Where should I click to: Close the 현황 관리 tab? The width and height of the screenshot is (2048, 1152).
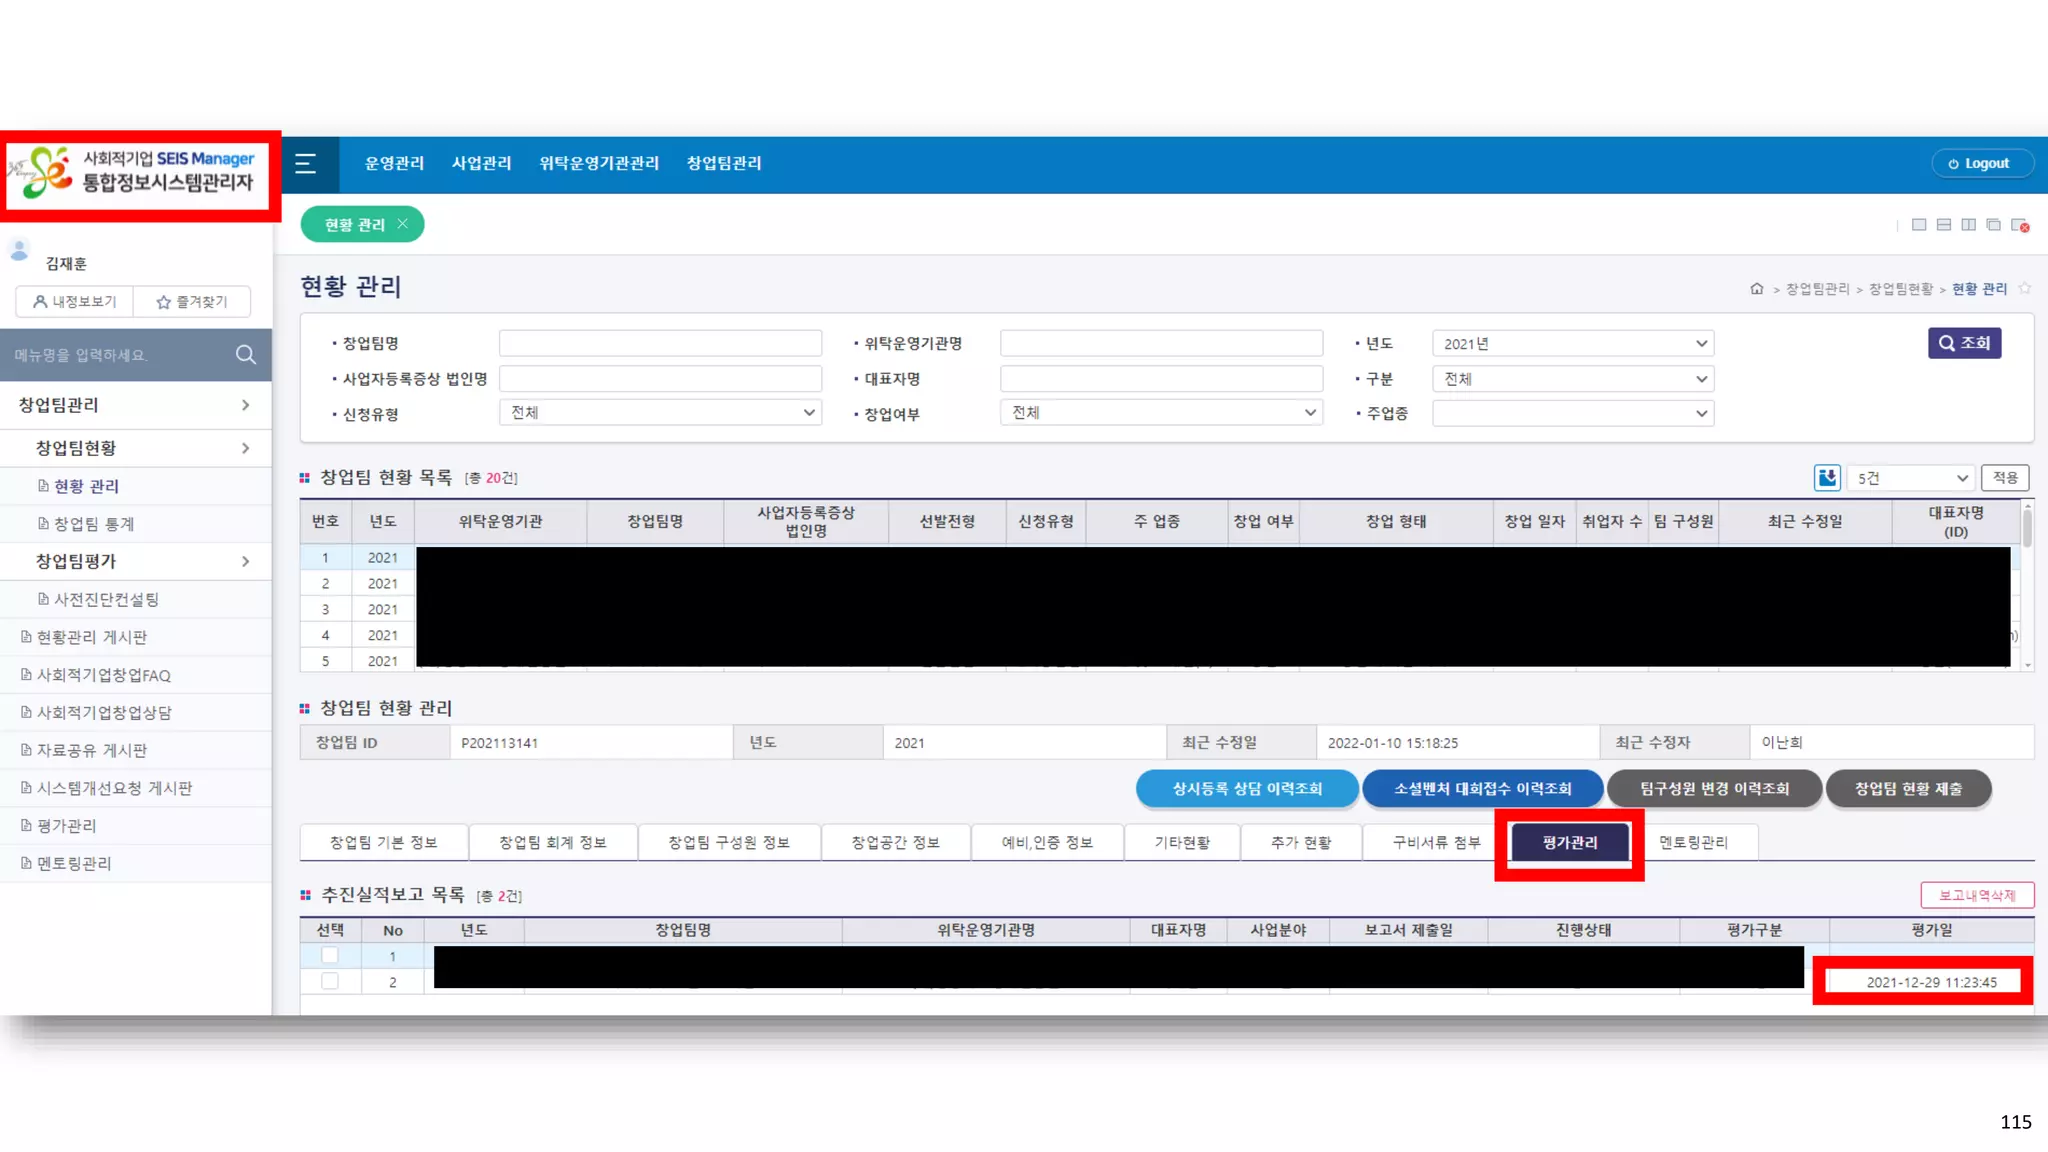(x=402, y=224)
